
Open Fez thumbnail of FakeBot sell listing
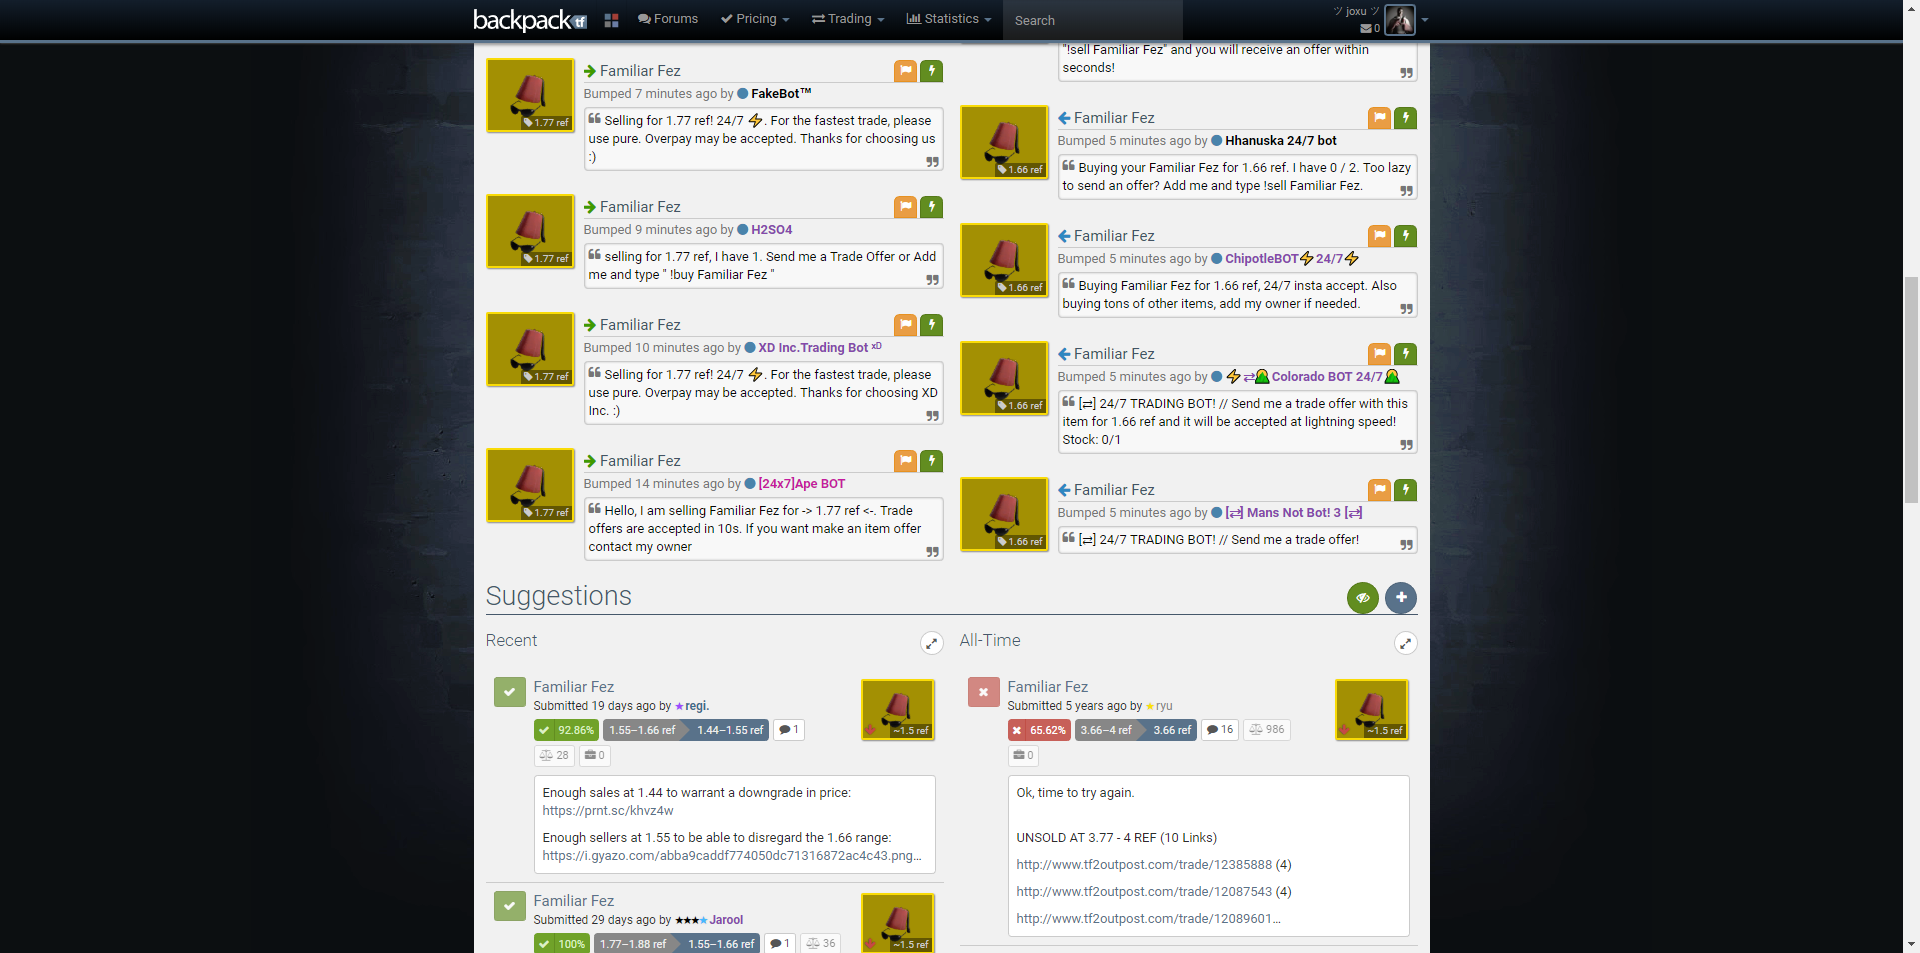(530, 95)
